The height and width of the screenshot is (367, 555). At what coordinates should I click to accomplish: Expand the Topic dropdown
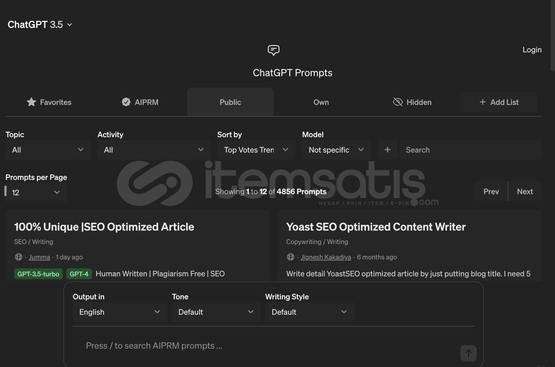click(x=48, y=150)
